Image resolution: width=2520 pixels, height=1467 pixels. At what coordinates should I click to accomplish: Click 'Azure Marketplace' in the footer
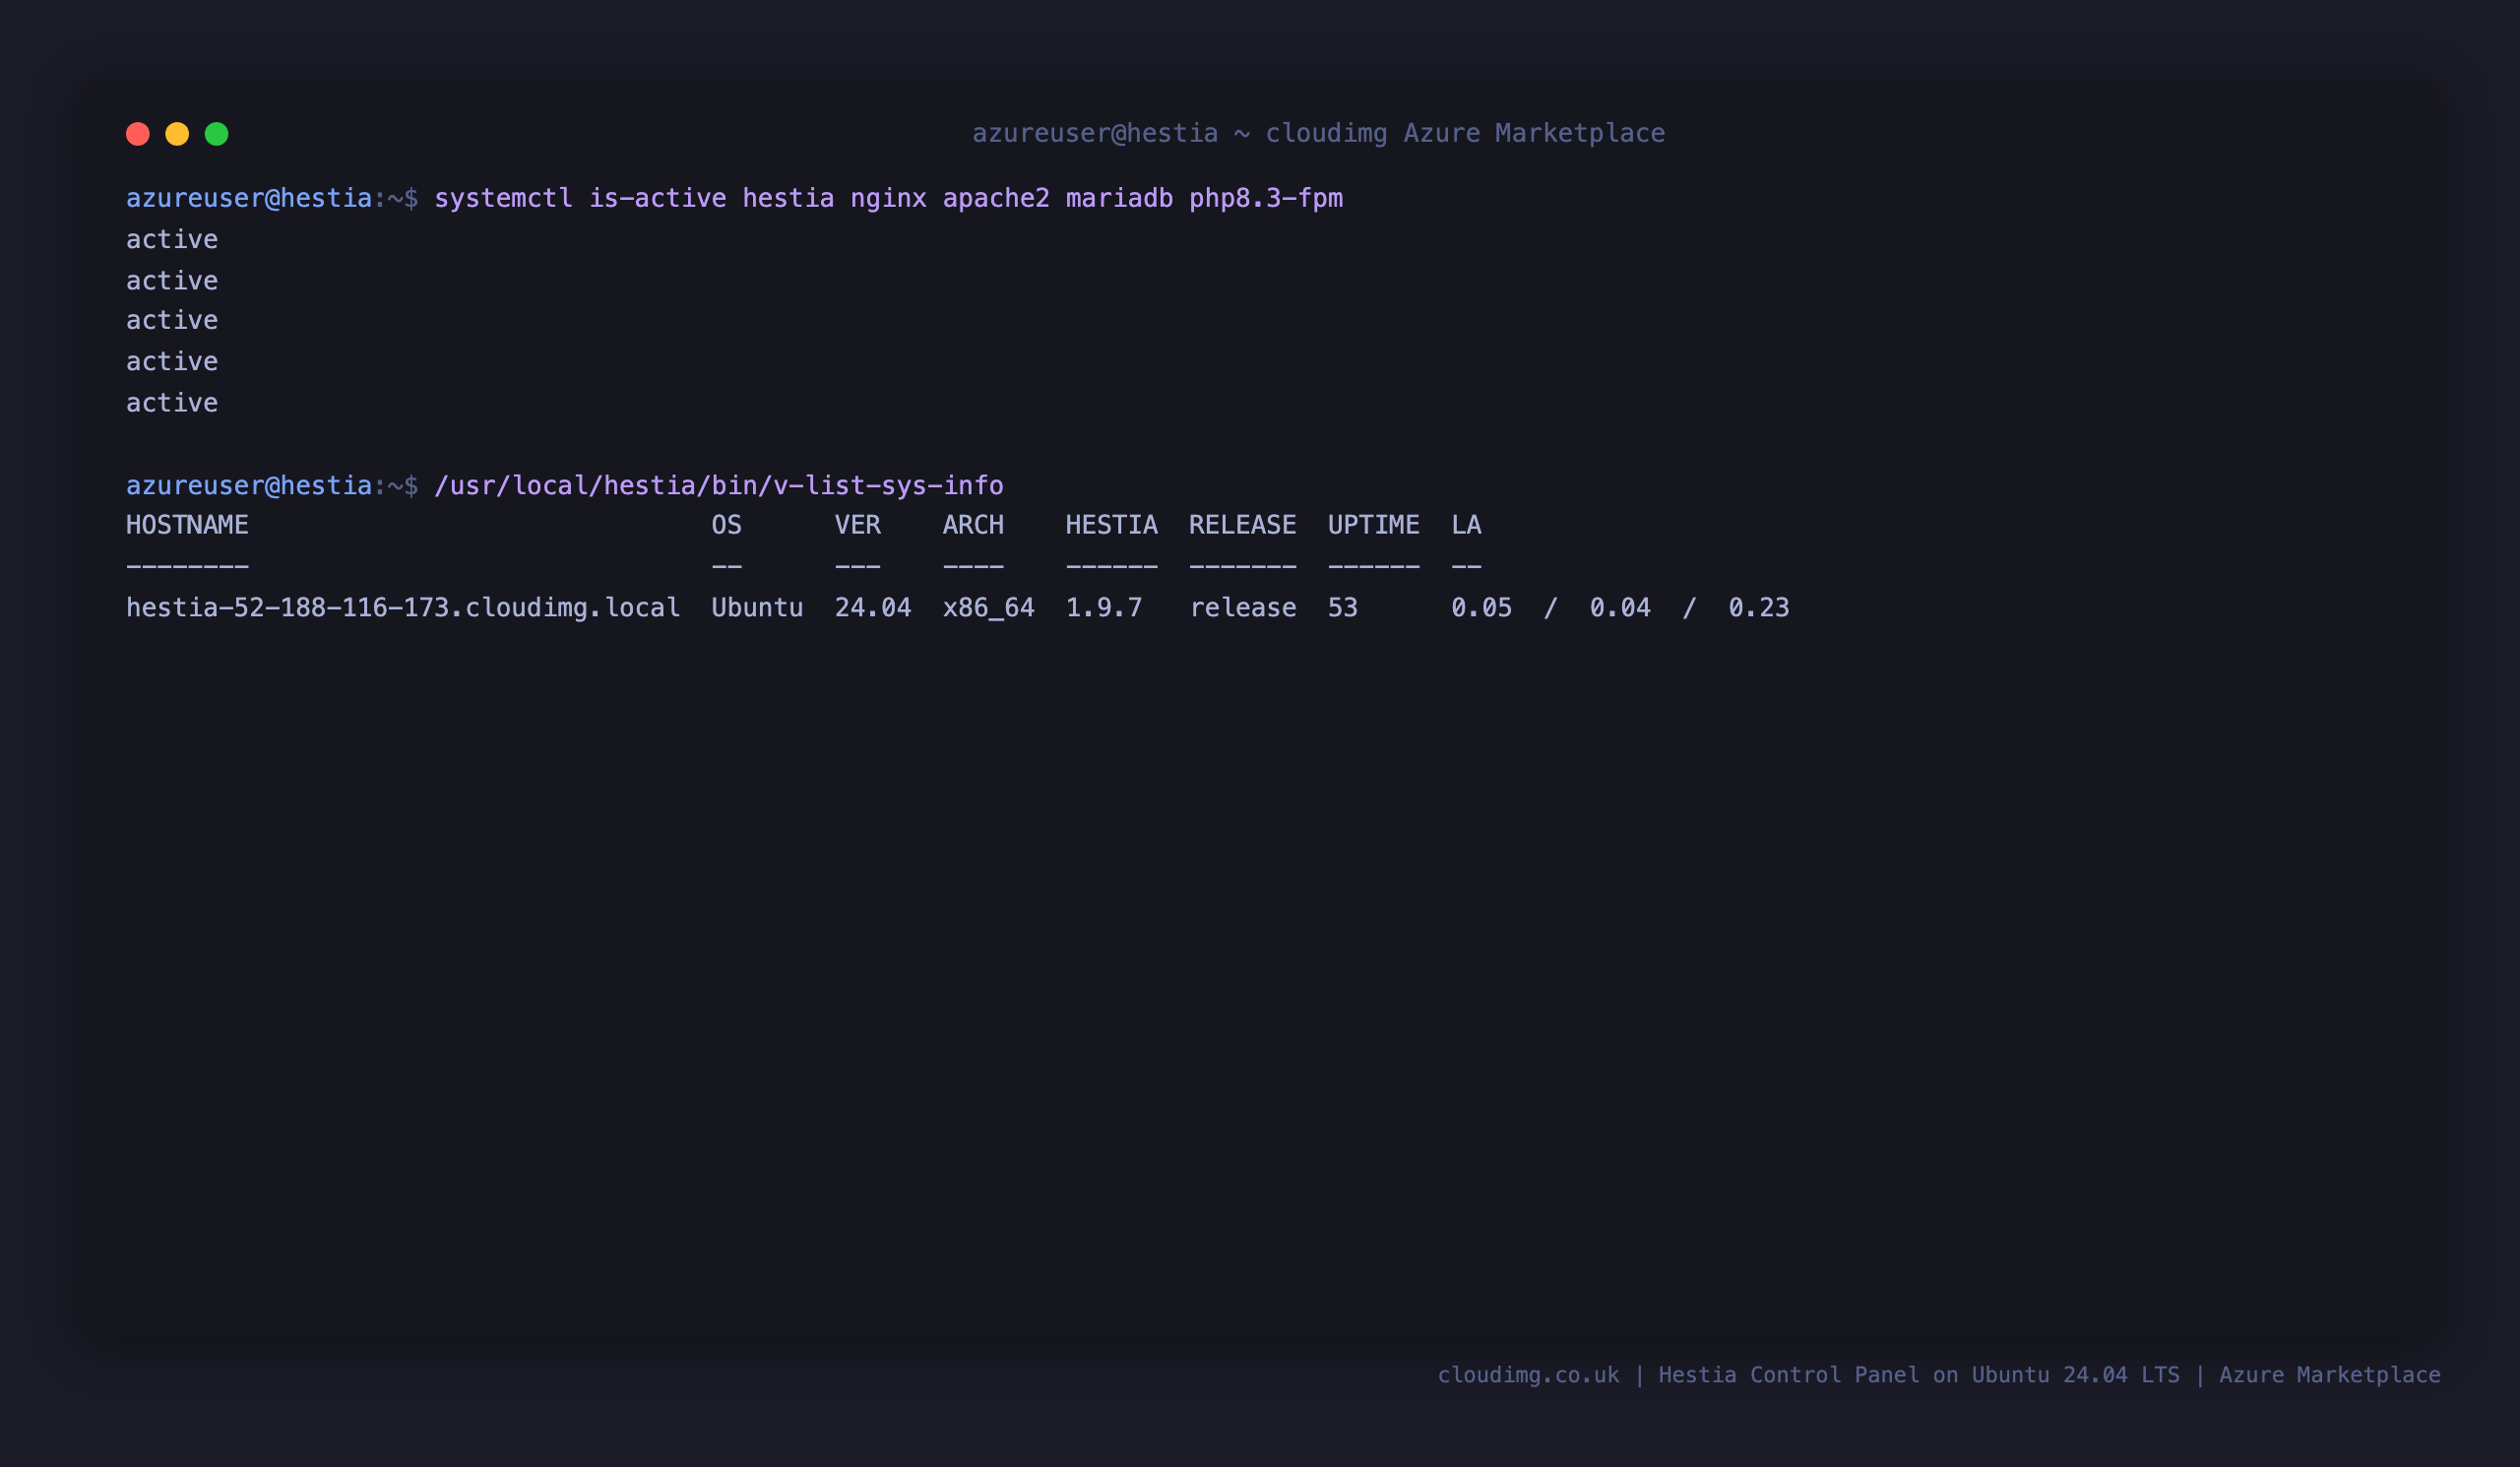click(2330, 1375)
